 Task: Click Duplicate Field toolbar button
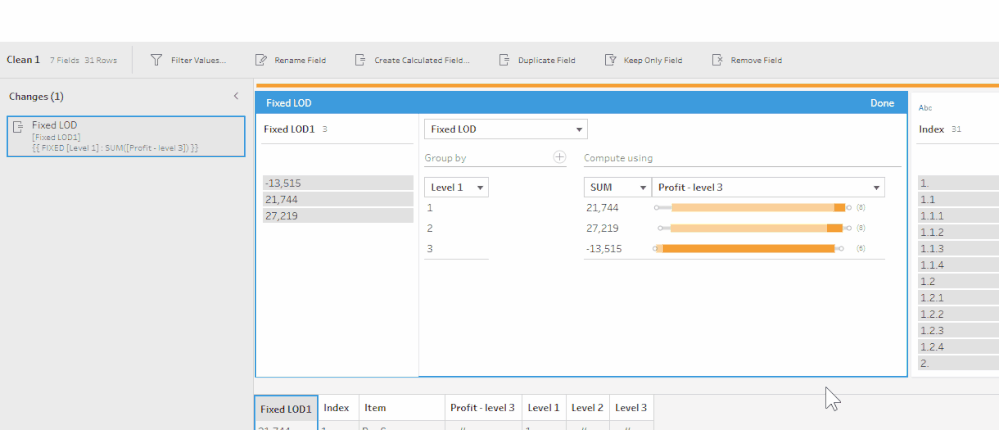[536, 60]
